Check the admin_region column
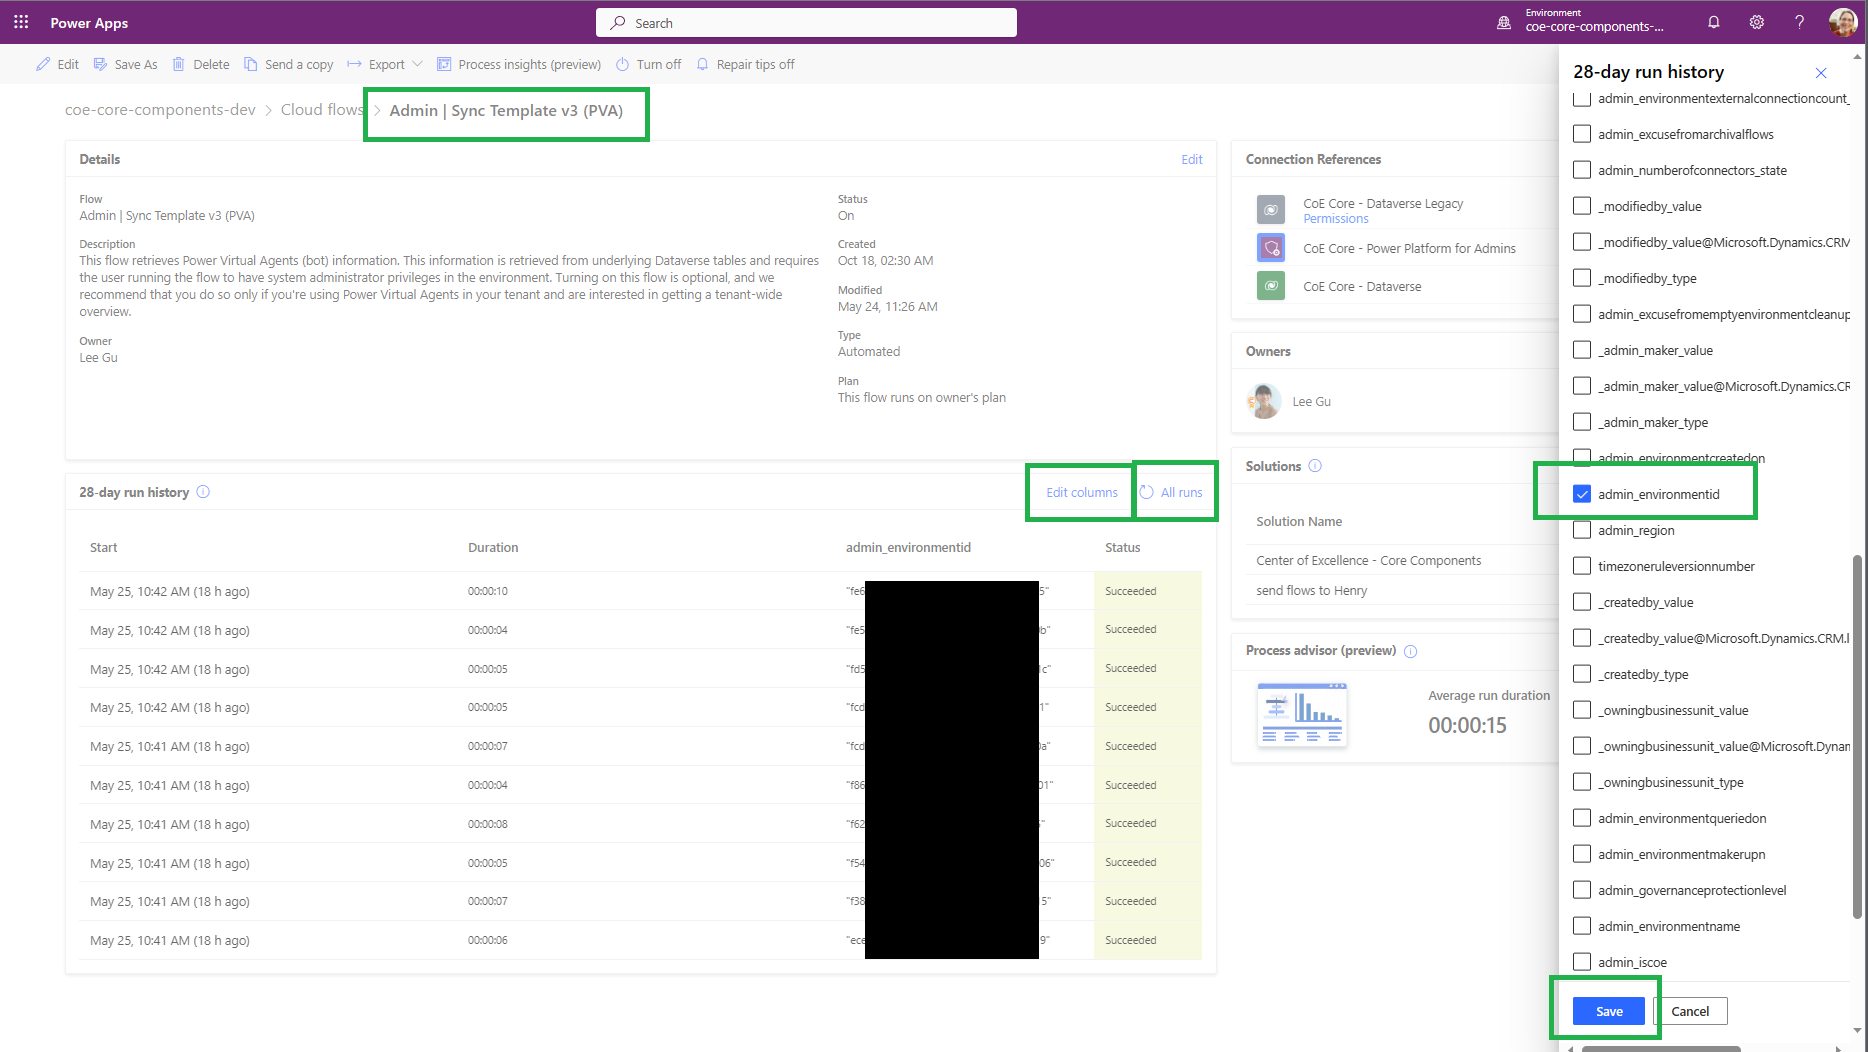Image resolution: width=1868 pixels, height=1052 pixels. tap(1582, 529)
